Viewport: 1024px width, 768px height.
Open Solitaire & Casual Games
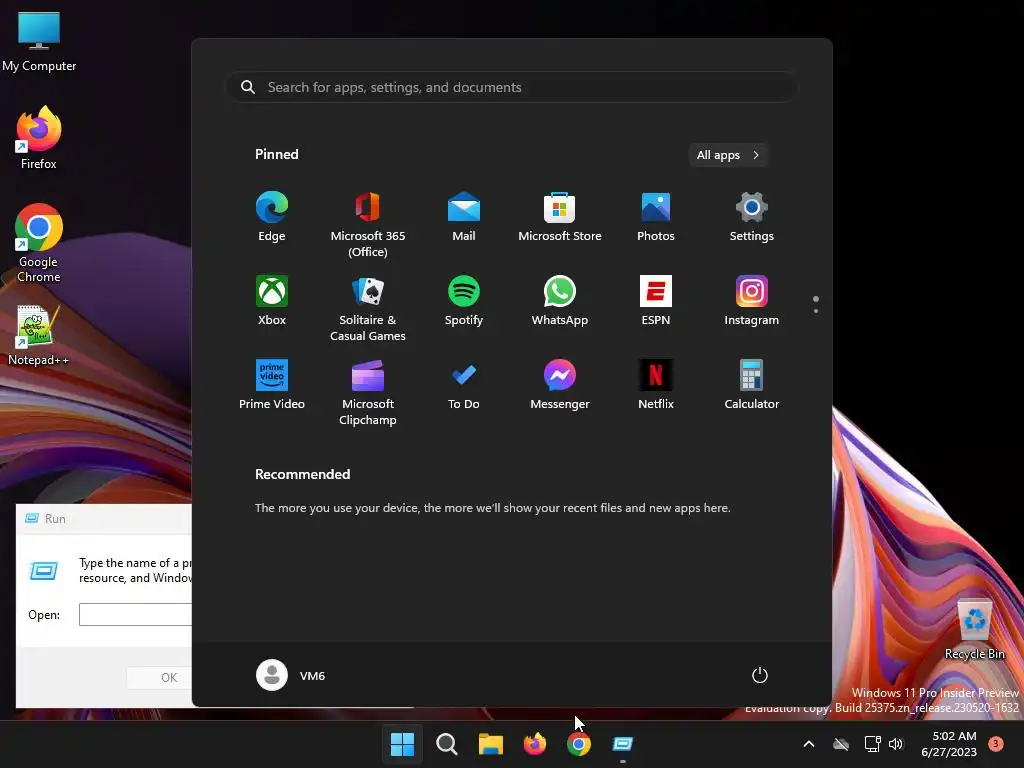point(368,309)
